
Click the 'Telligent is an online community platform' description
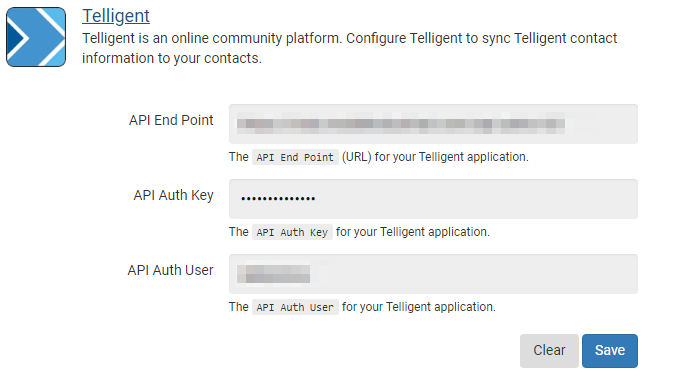pos(349,48)
